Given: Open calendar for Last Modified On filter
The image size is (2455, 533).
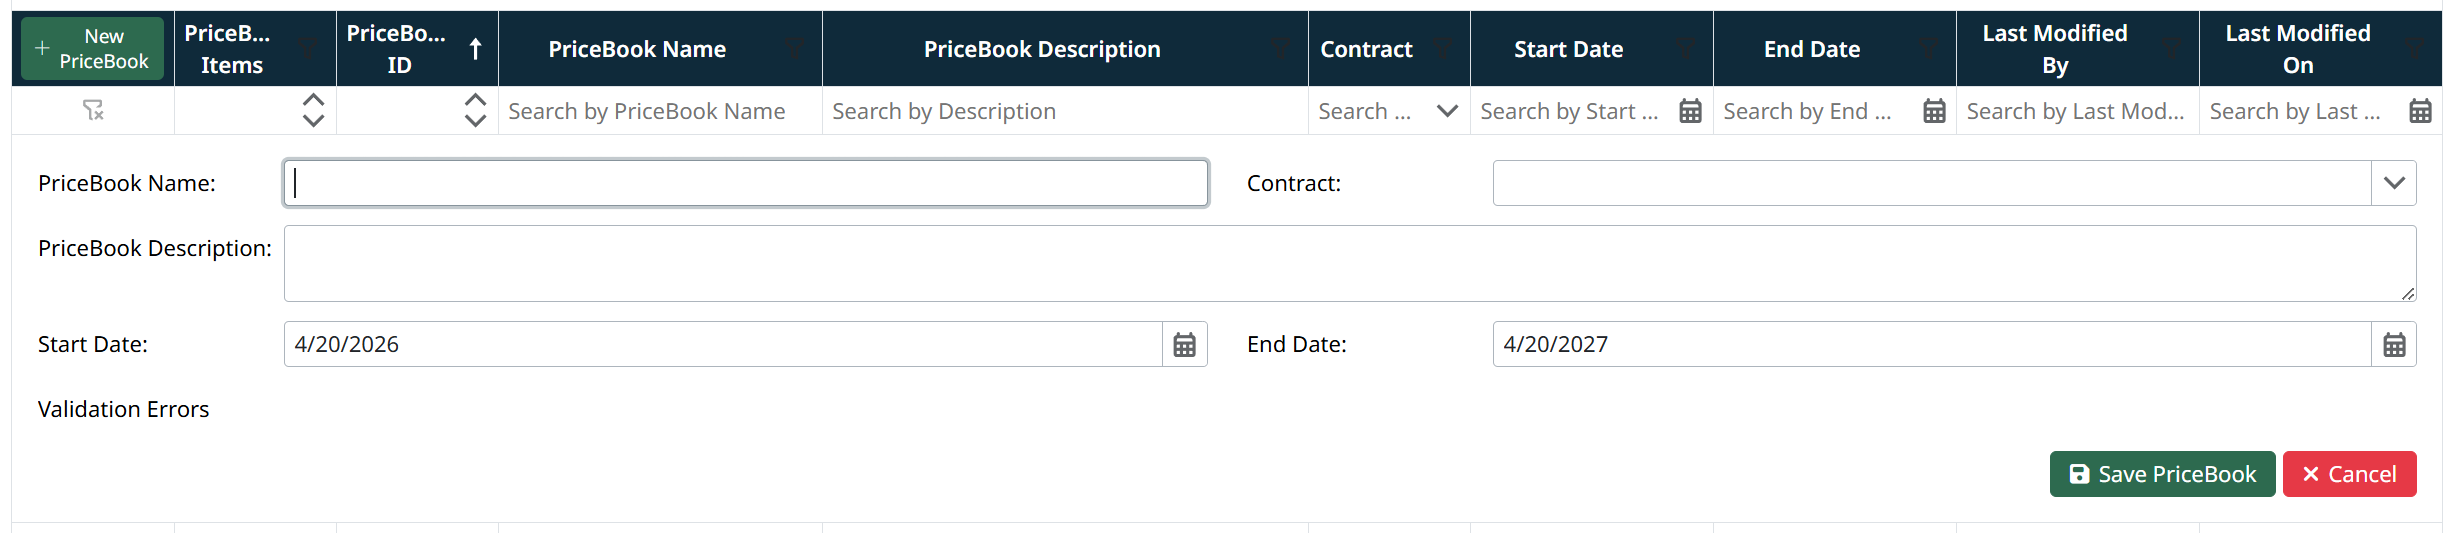Looking at the screenshot, I should (x=2420, y=111).
